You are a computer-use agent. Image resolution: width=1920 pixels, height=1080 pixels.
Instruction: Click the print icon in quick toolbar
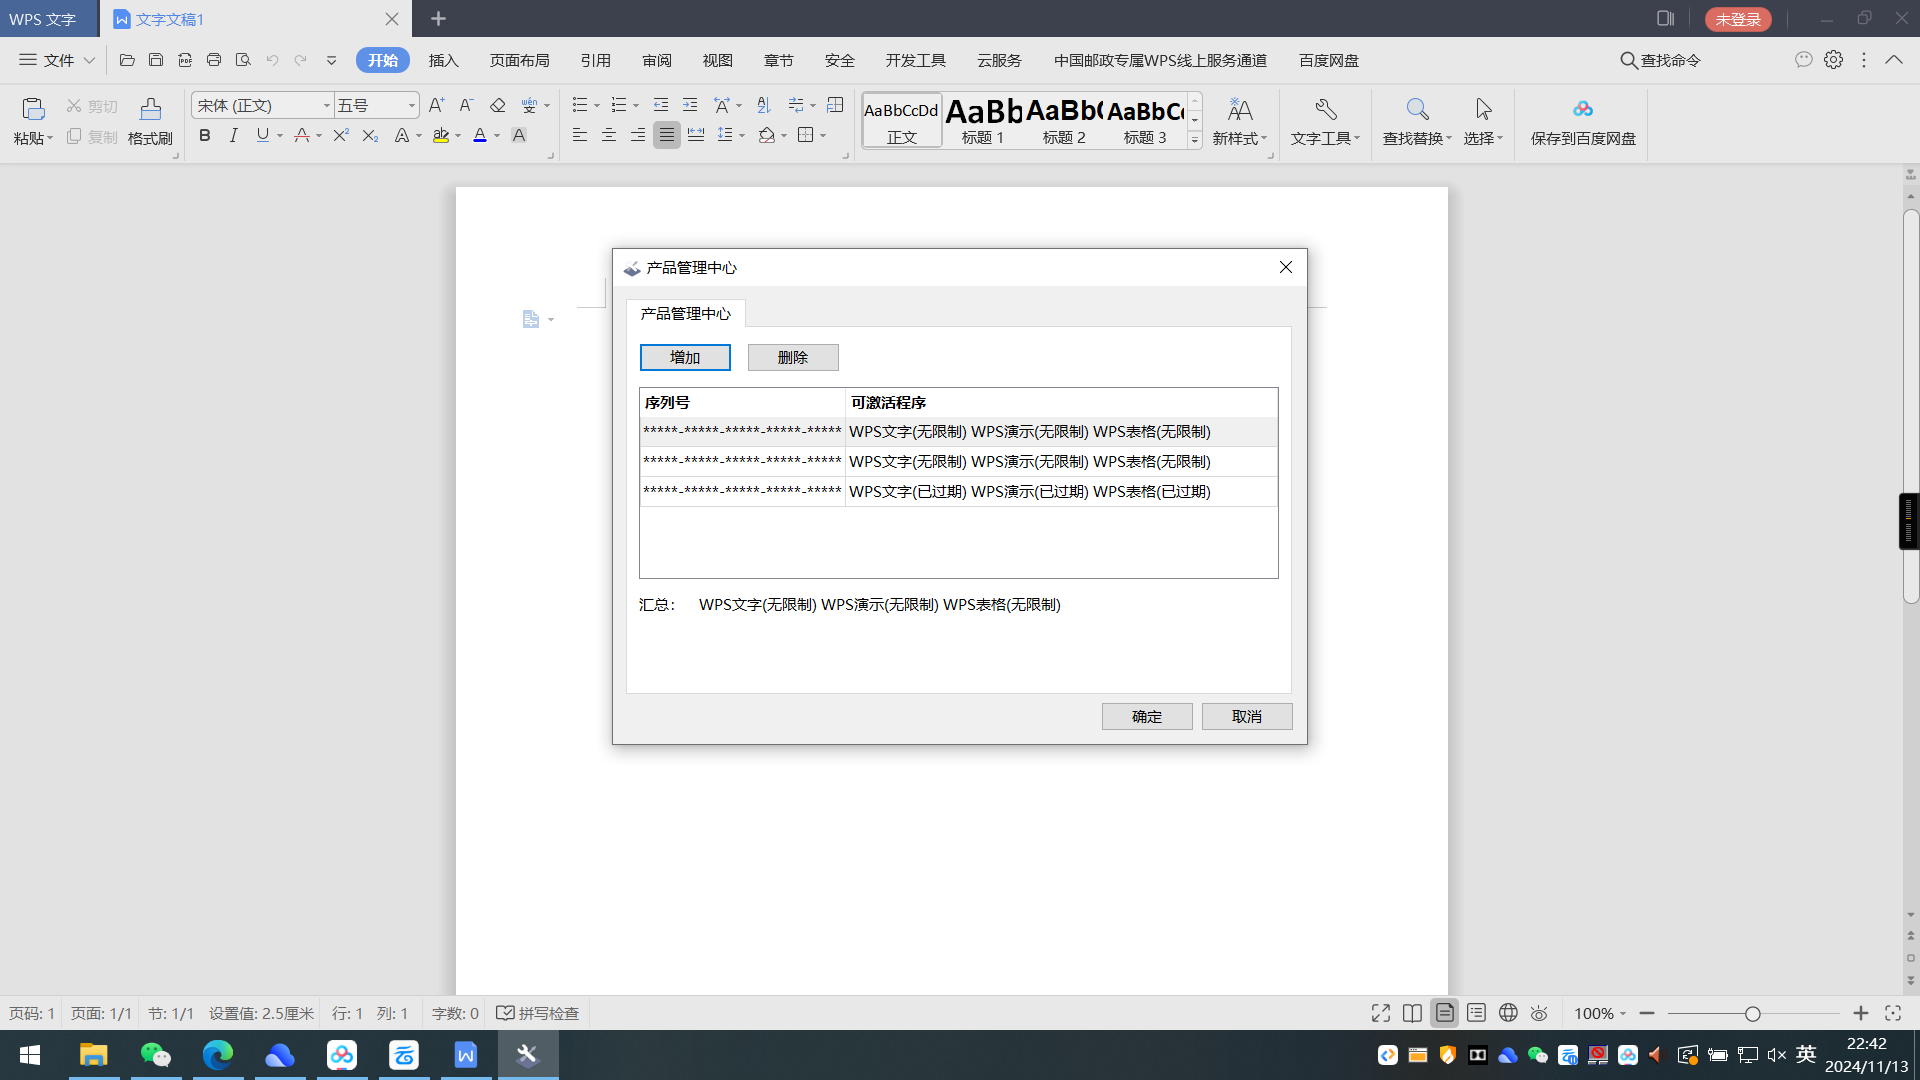[213, 60]
